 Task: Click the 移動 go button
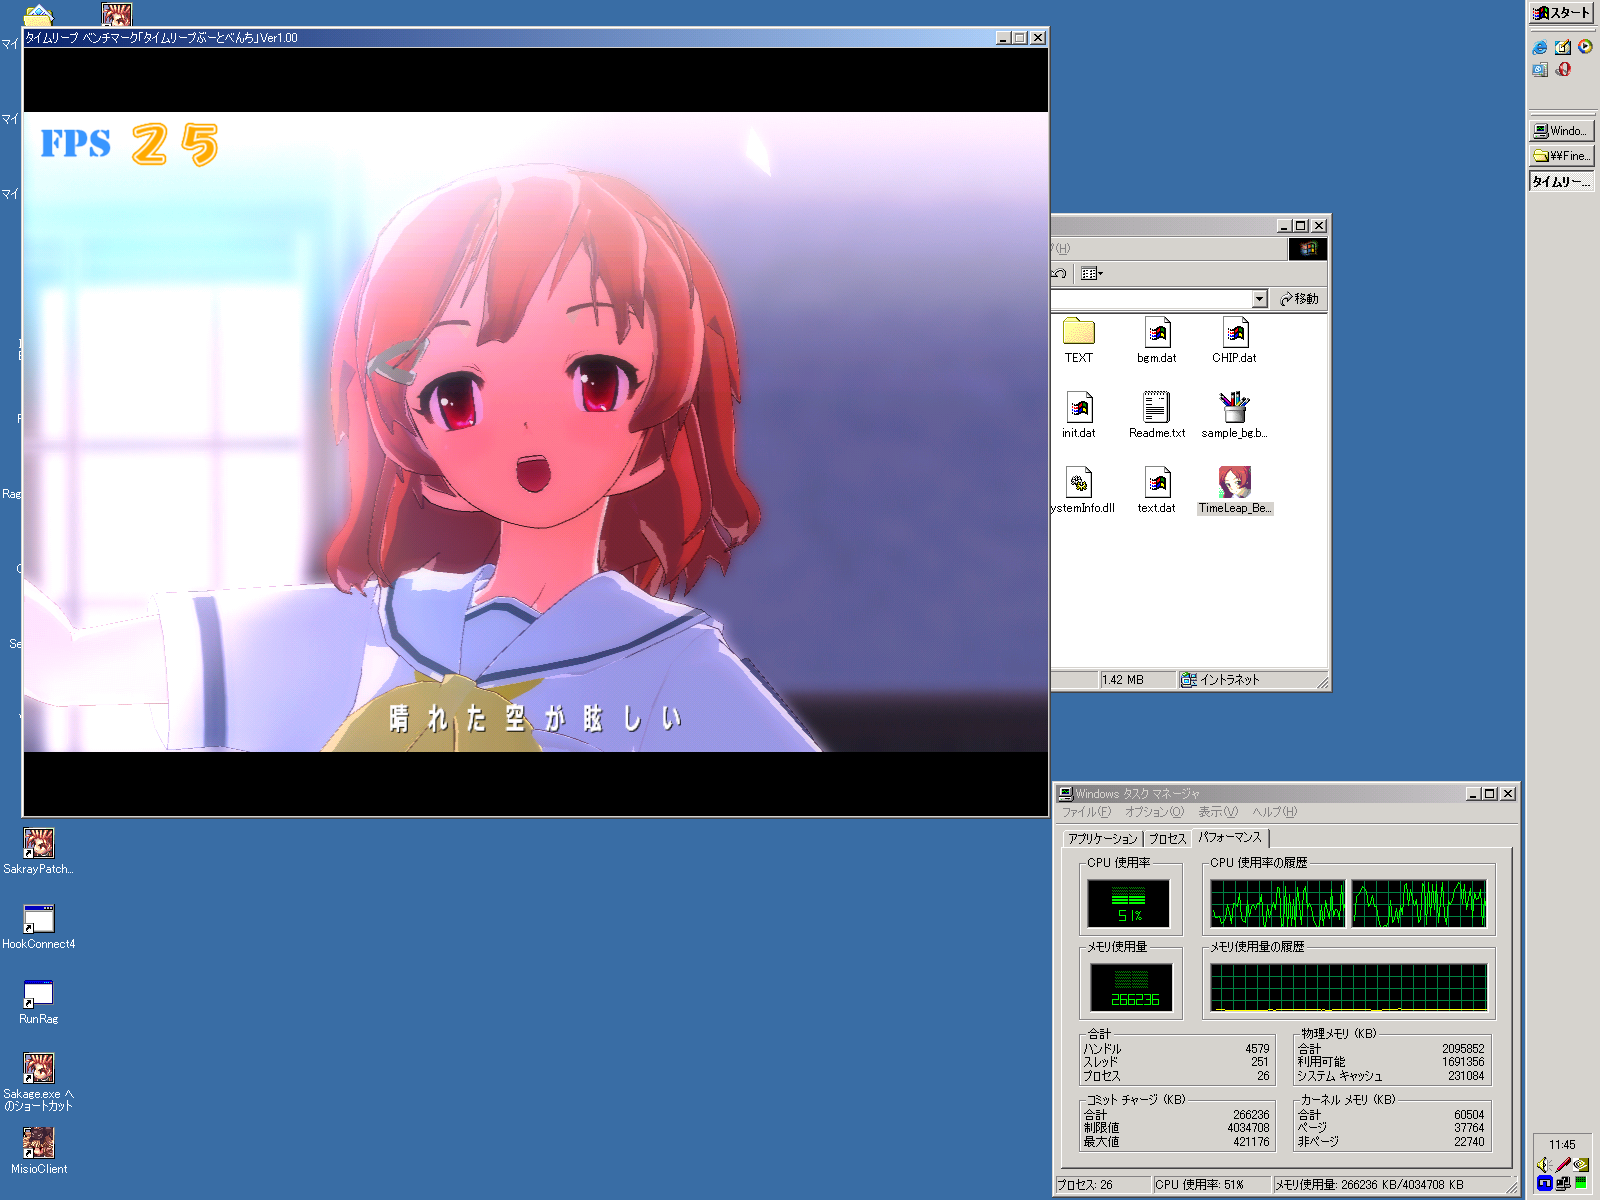(x=1299, y=299)
